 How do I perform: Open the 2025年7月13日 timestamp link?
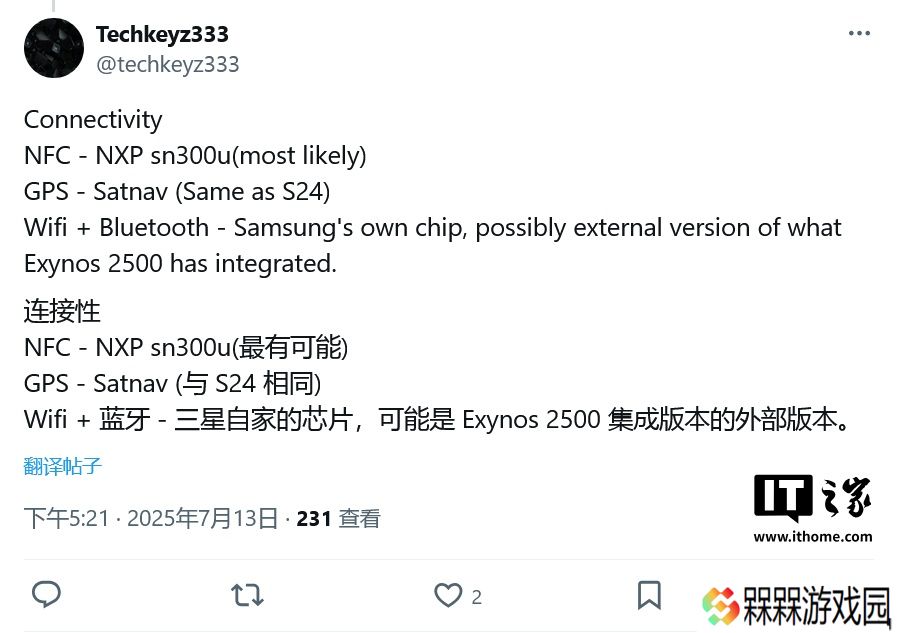[x=202, y=518]
